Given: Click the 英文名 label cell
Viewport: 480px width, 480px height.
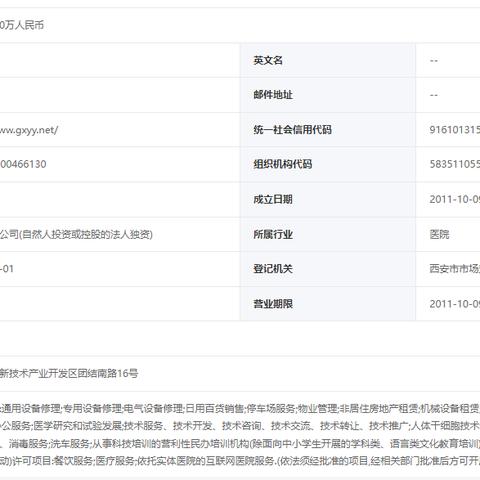Looking at the screenshot, I should point(328,60).
